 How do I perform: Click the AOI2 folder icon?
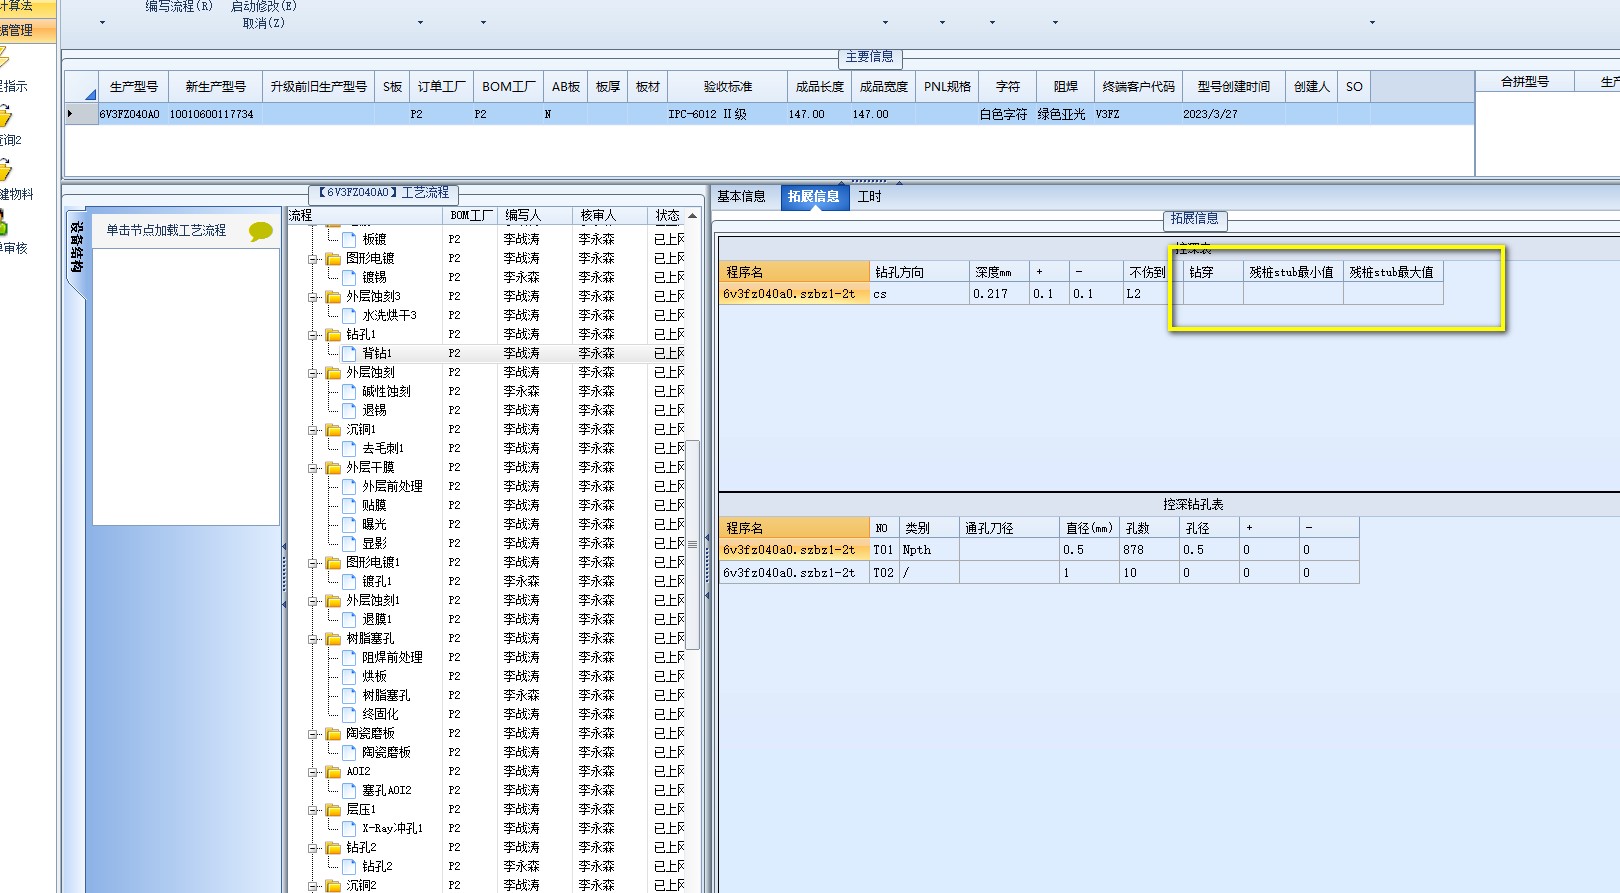(333, 771)
